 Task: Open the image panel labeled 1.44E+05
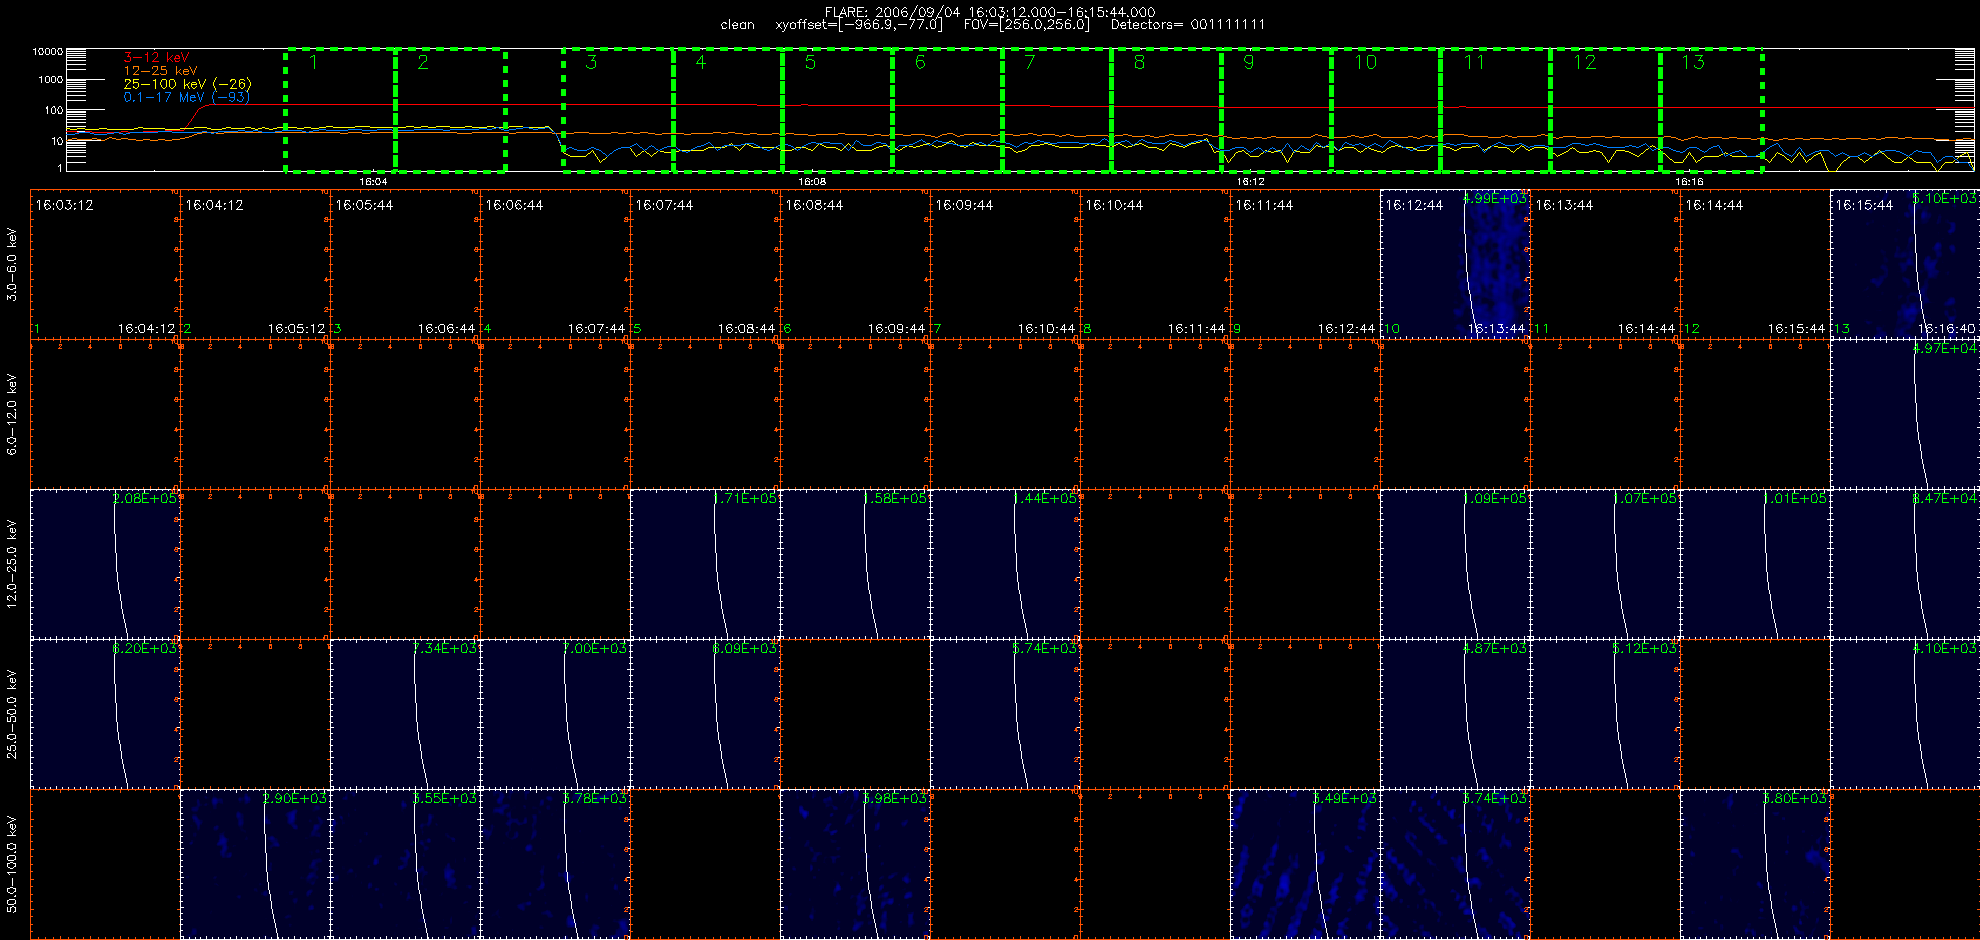[x=1005, y=564]
